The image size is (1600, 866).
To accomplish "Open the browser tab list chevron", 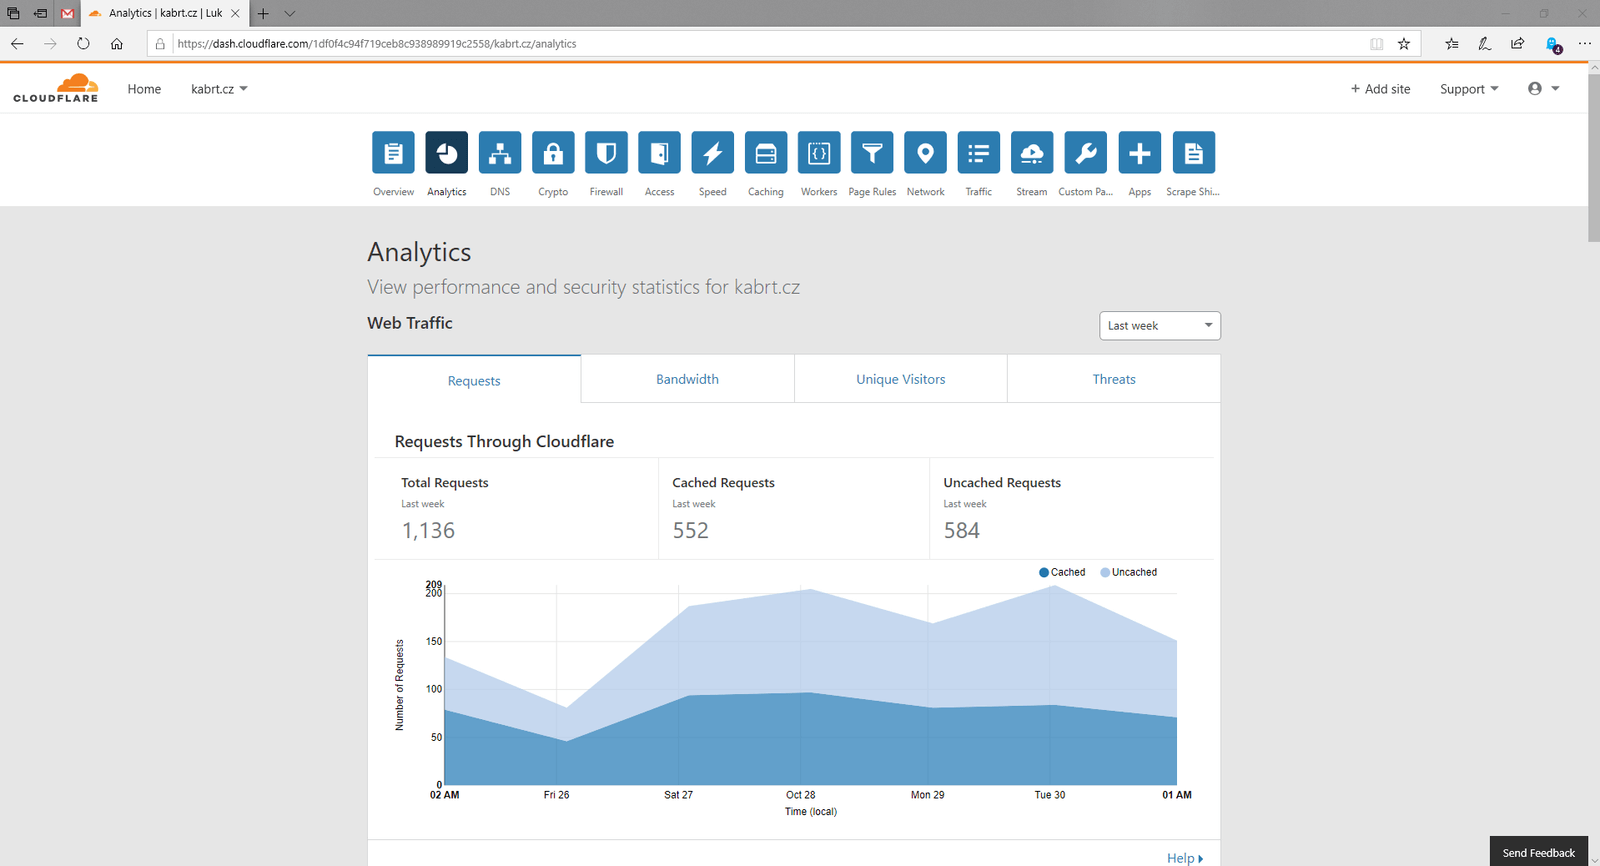I will tap(289, 14).
